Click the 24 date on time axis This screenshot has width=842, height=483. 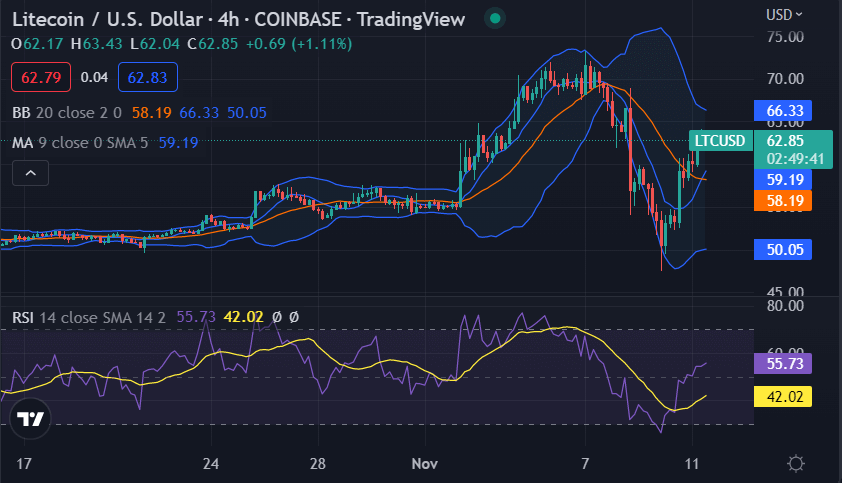[x=211, y=464]
